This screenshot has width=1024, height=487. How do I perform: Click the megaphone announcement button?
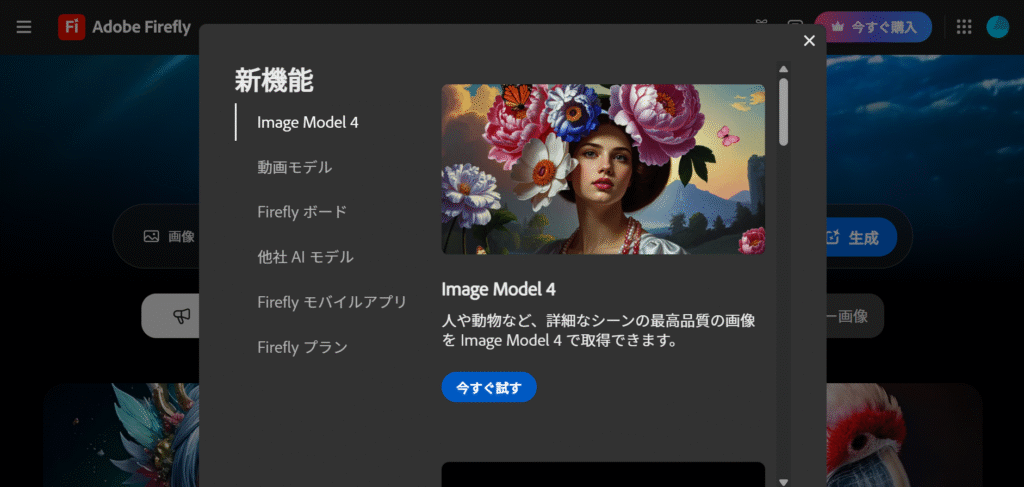click(171, 316)
